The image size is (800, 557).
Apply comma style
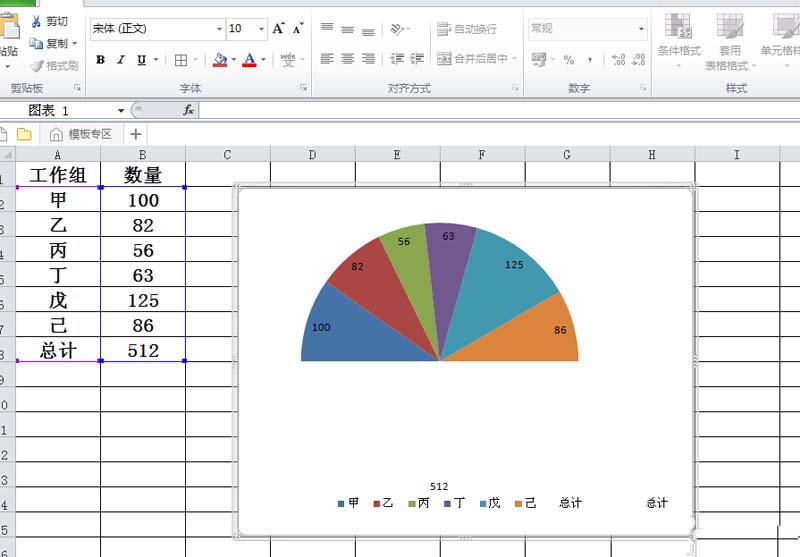(590, 60)
